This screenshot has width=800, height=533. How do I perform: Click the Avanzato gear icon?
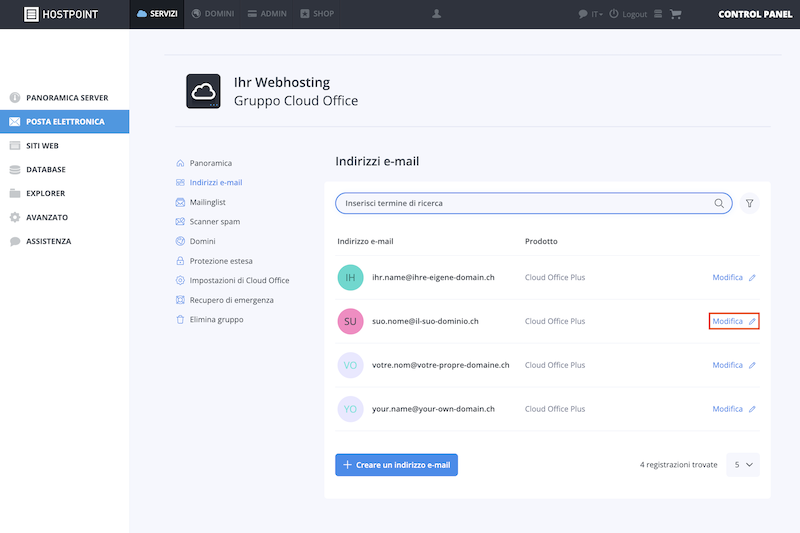[x=15, y=217]
